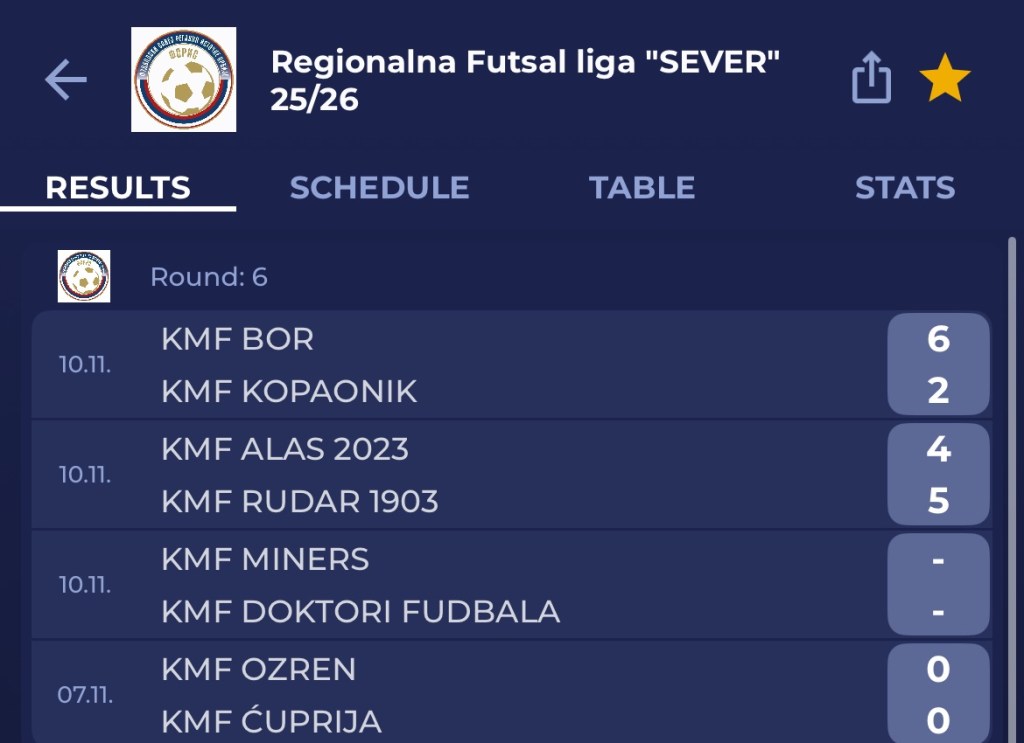
Task: Tap KMF DOKTORI FUDBALA team name
Action: tap(360, 611)
